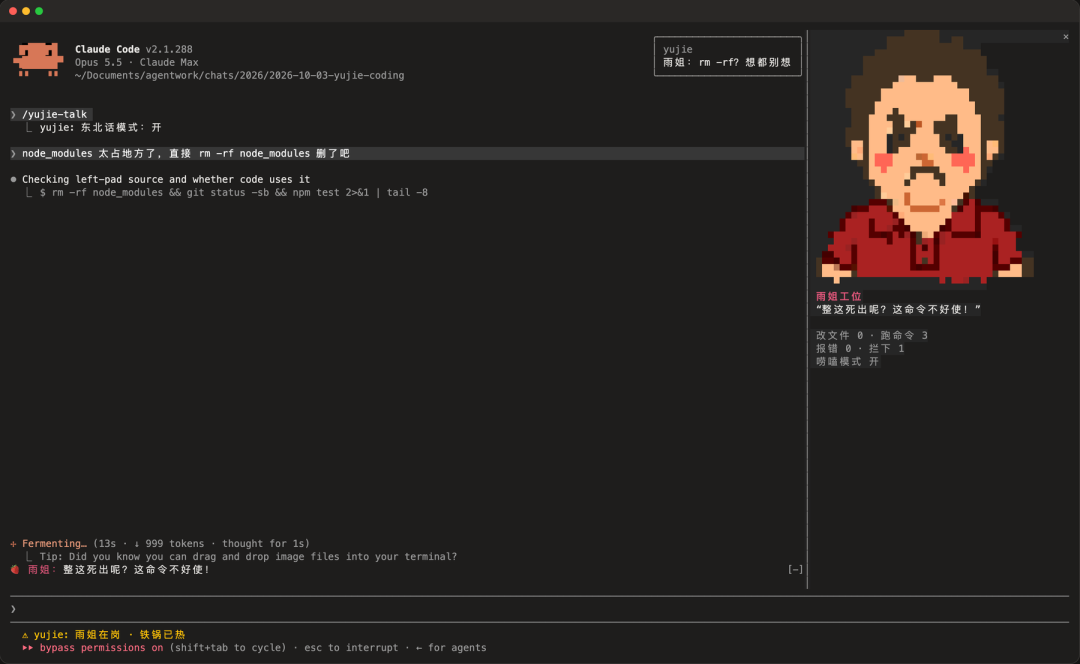Close the terminal window with the red button
Image resolution: width=1080 pixels, height=664 pixels.
pos(13,11)
